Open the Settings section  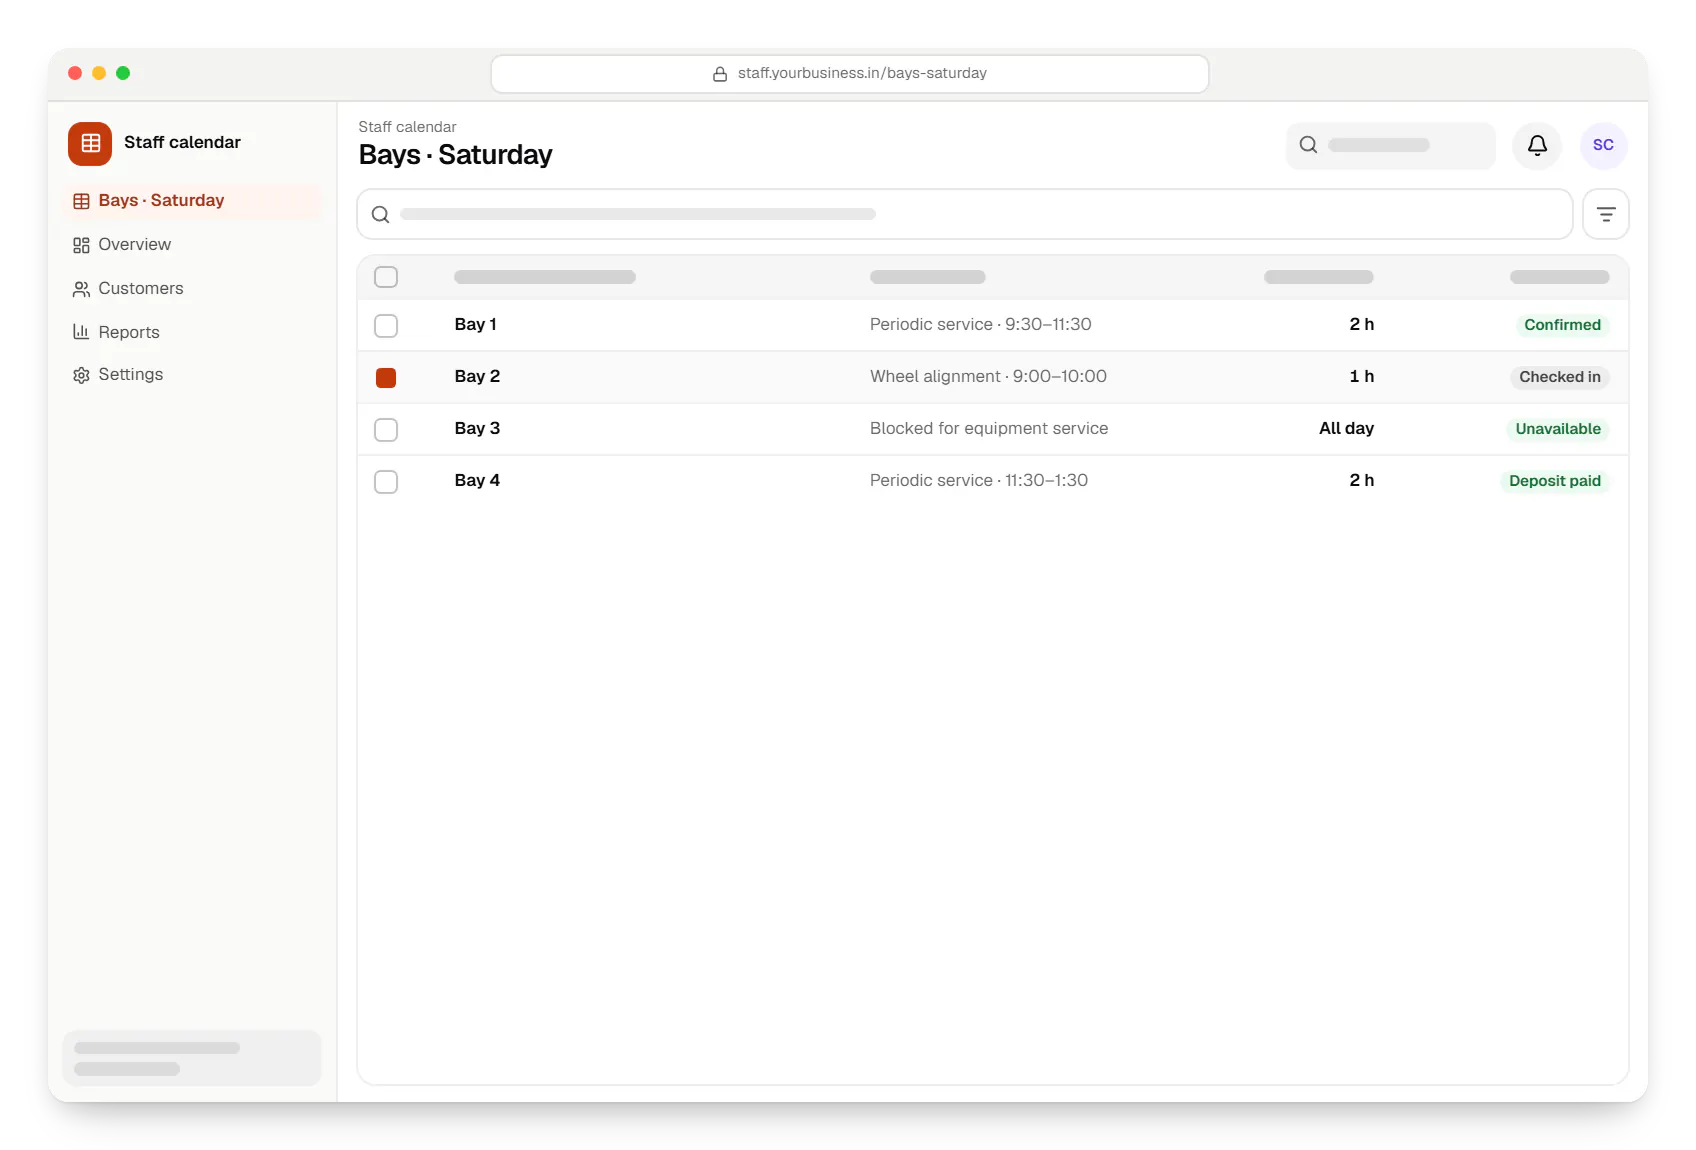coord(192,375)
